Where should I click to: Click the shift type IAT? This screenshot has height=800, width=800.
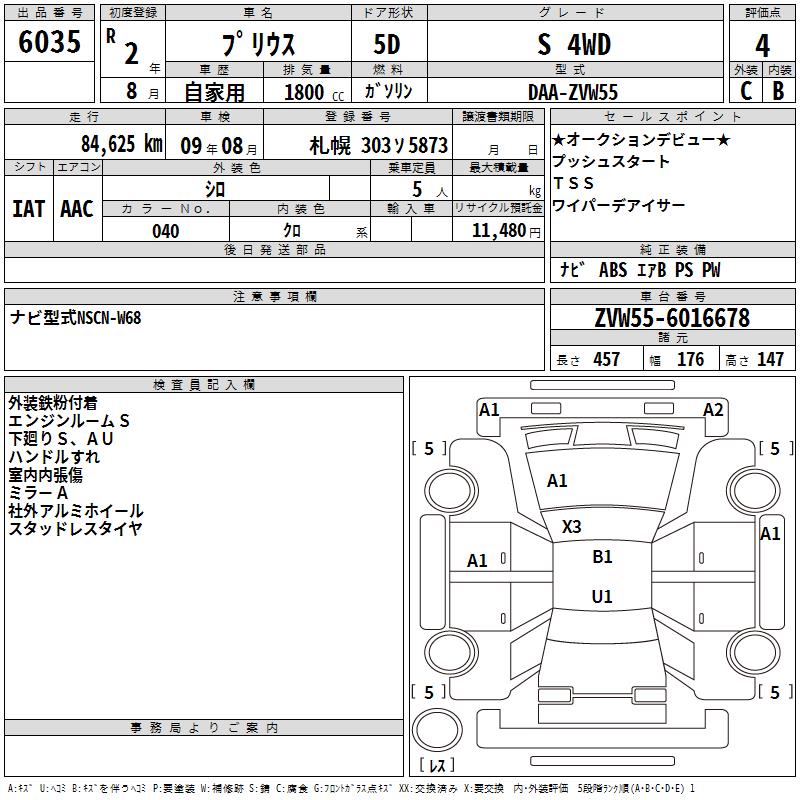click(29, 209)
